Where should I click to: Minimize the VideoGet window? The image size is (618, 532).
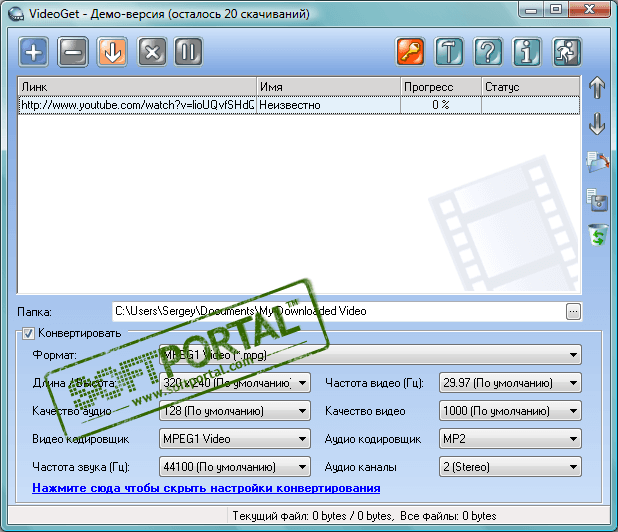coord(532,9)
